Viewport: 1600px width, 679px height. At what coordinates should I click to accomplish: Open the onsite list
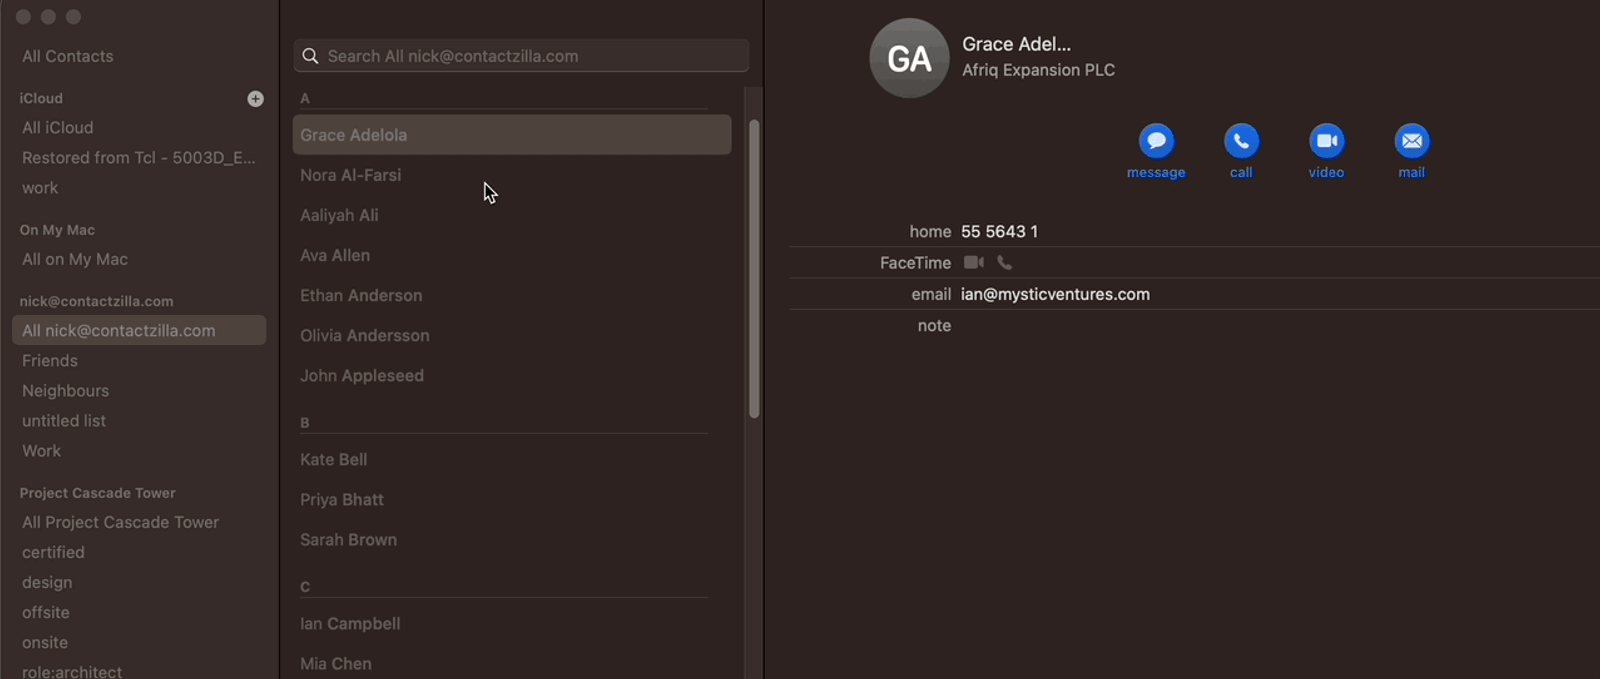45,642
